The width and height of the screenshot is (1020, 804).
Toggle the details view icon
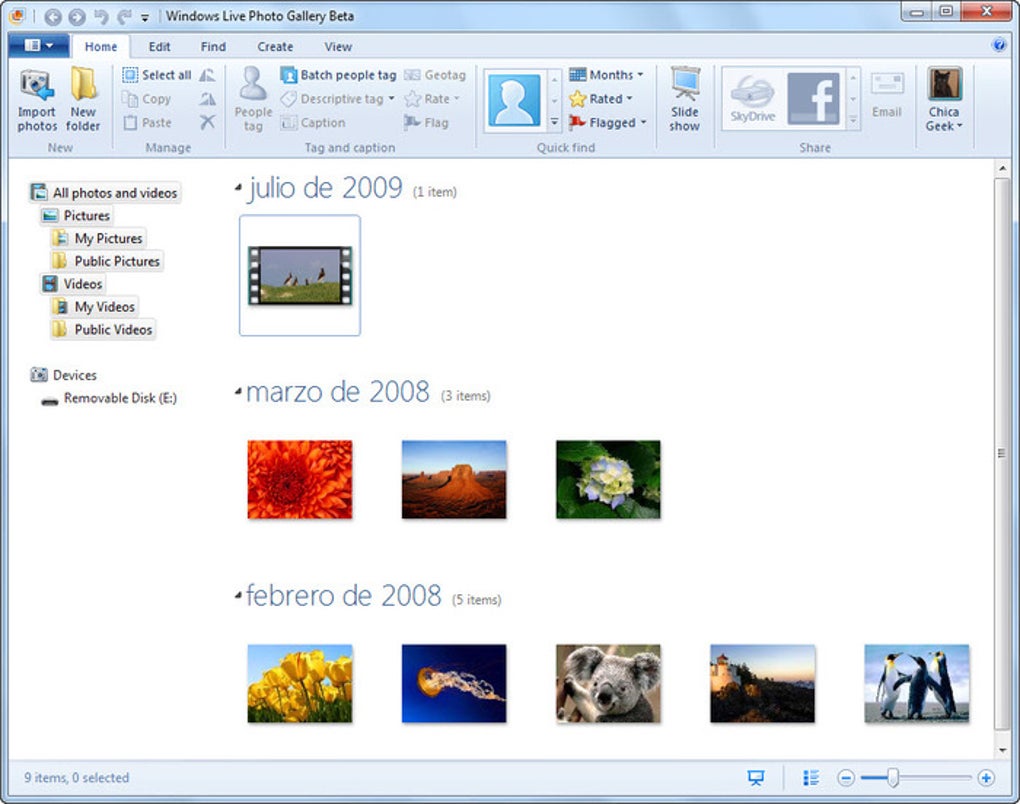click(811, 777)
